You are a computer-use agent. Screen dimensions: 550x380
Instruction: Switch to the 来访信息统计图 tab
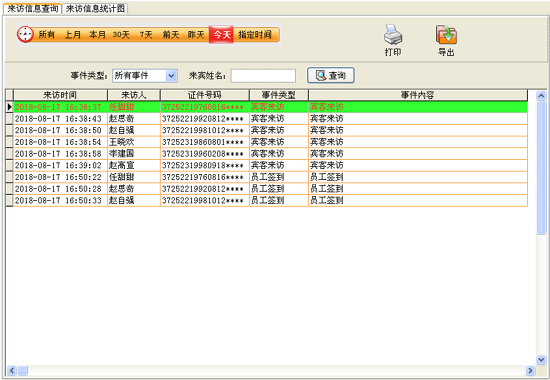[x=95, y=9]
